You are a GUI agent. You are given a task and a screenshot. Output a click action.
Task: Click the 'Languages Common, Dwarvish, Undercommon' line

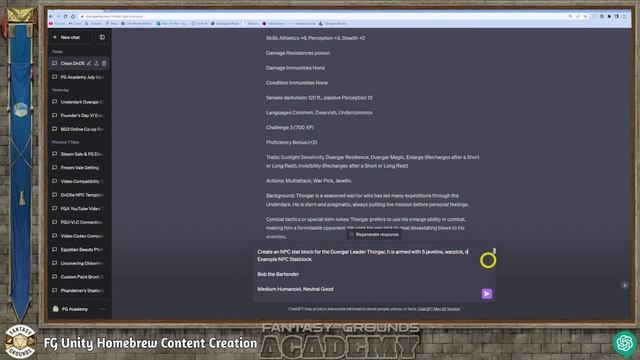(x=319, y=113)
